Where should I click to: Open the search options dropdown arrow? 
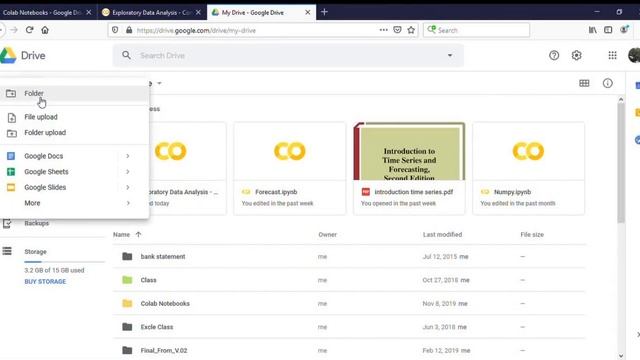point(450,56)
